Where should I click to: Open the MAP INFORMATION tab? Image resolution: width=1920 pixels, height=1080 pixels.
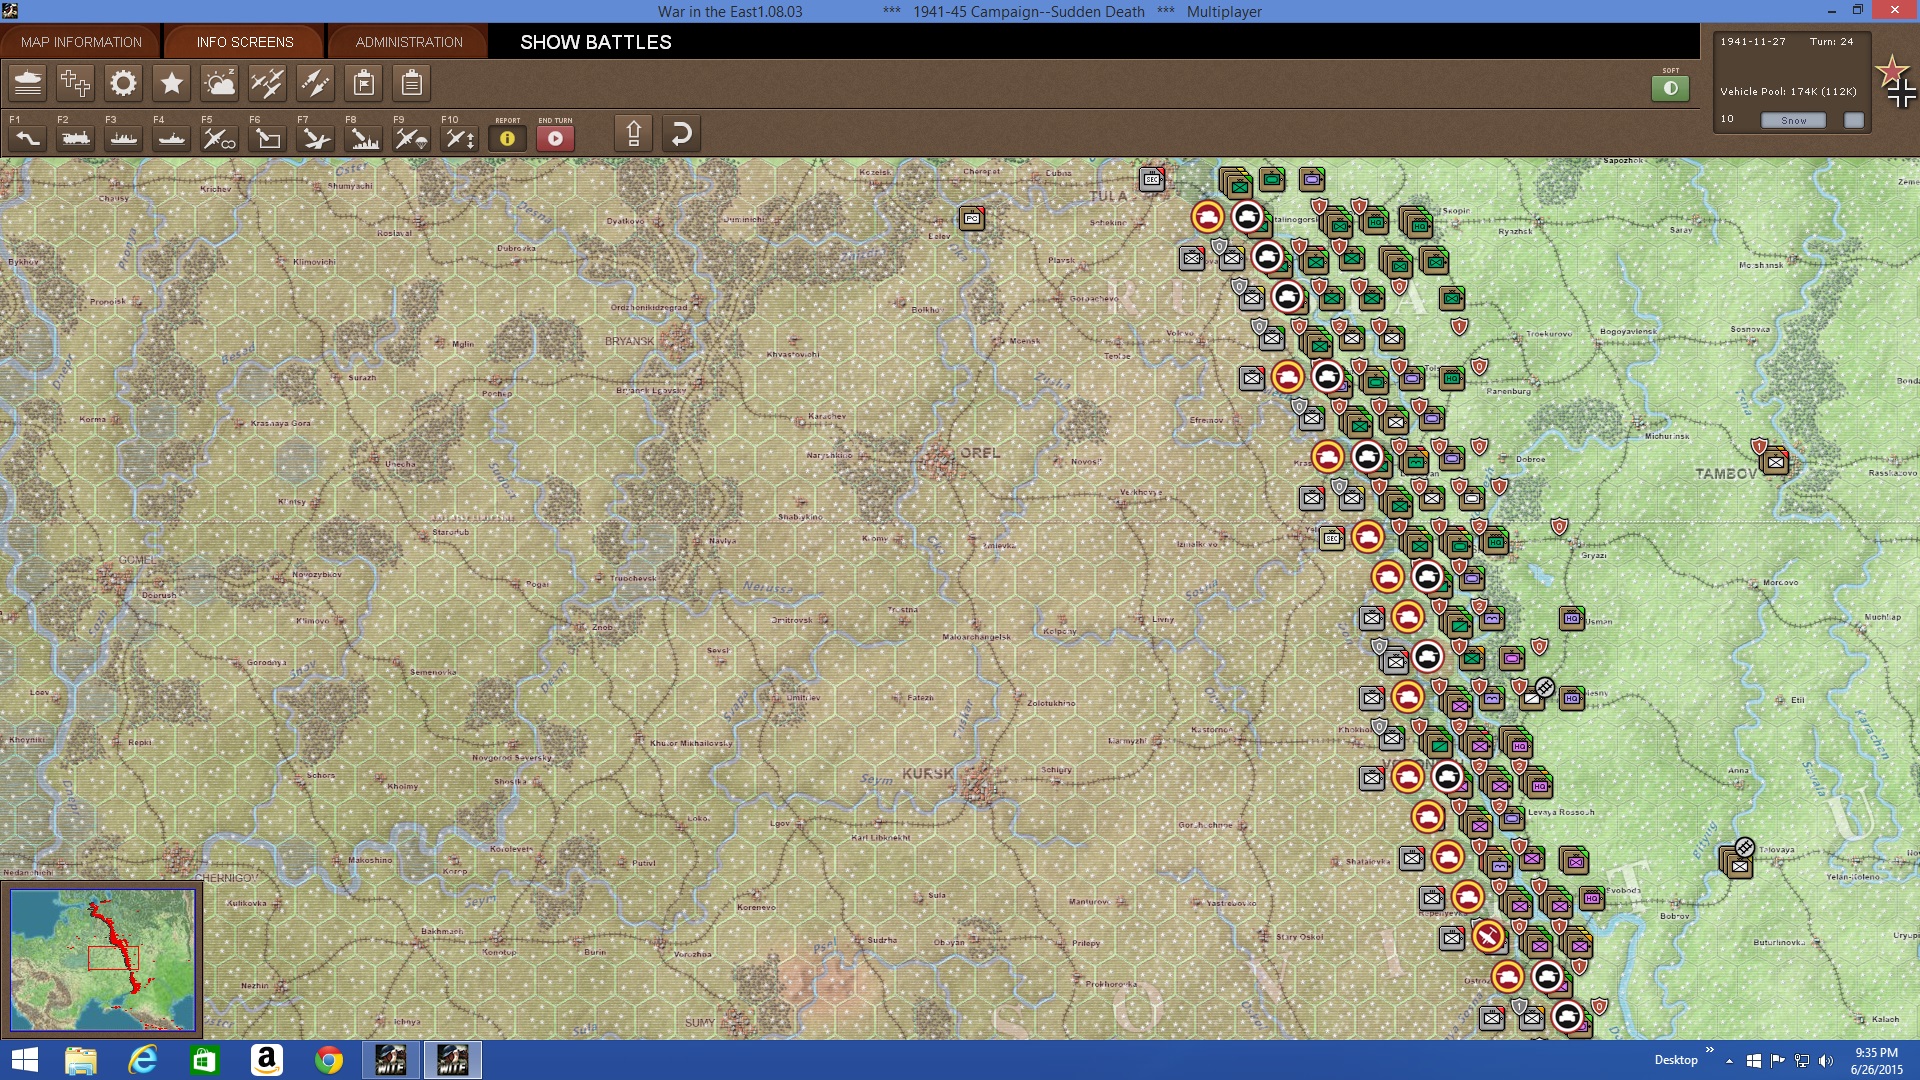point(81,42)
